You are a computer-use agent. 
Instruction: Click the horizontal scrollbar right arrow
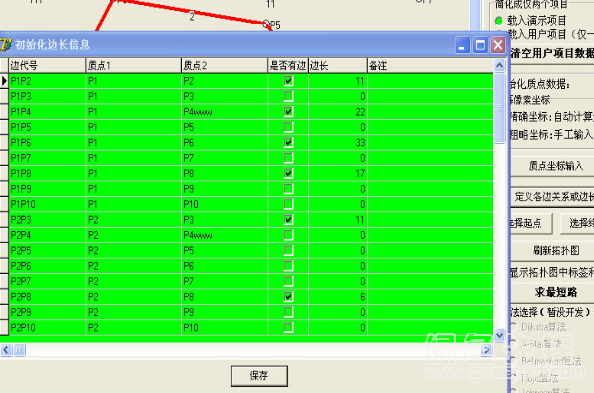[x=486, y=349]
